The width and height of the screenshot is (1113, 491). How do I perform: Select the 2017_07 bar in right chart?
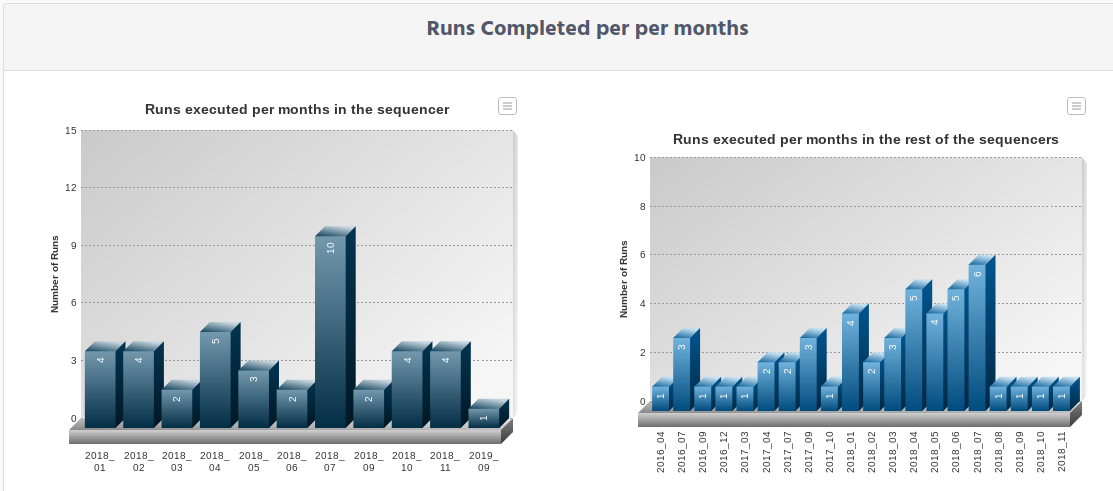point(787,386)
